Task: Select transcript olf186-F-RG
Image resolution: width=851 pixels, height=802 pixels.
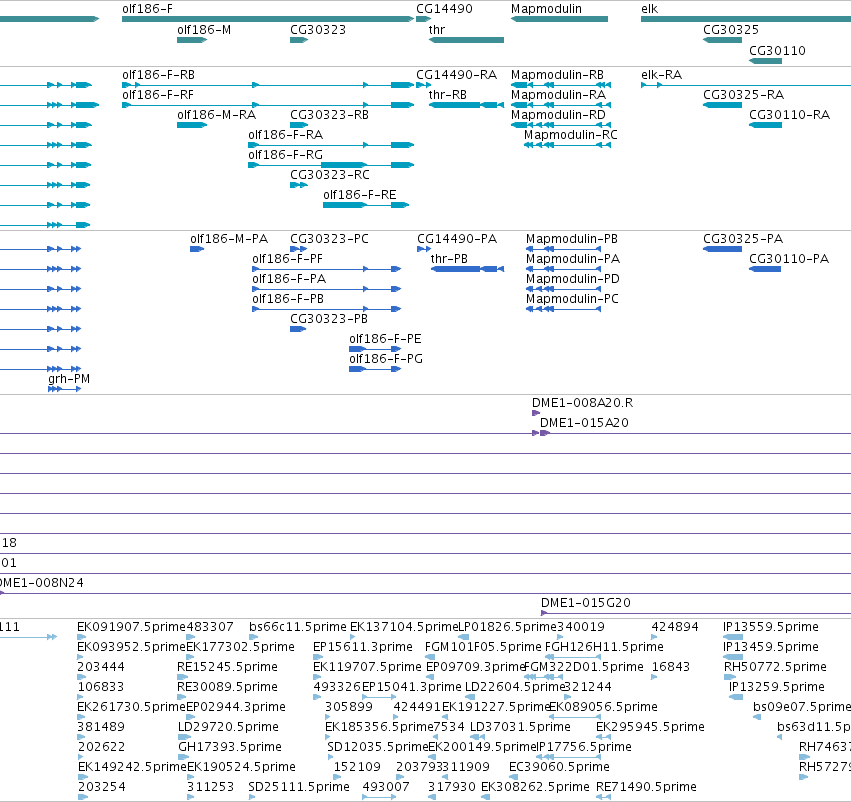Action: click(331, 165)
